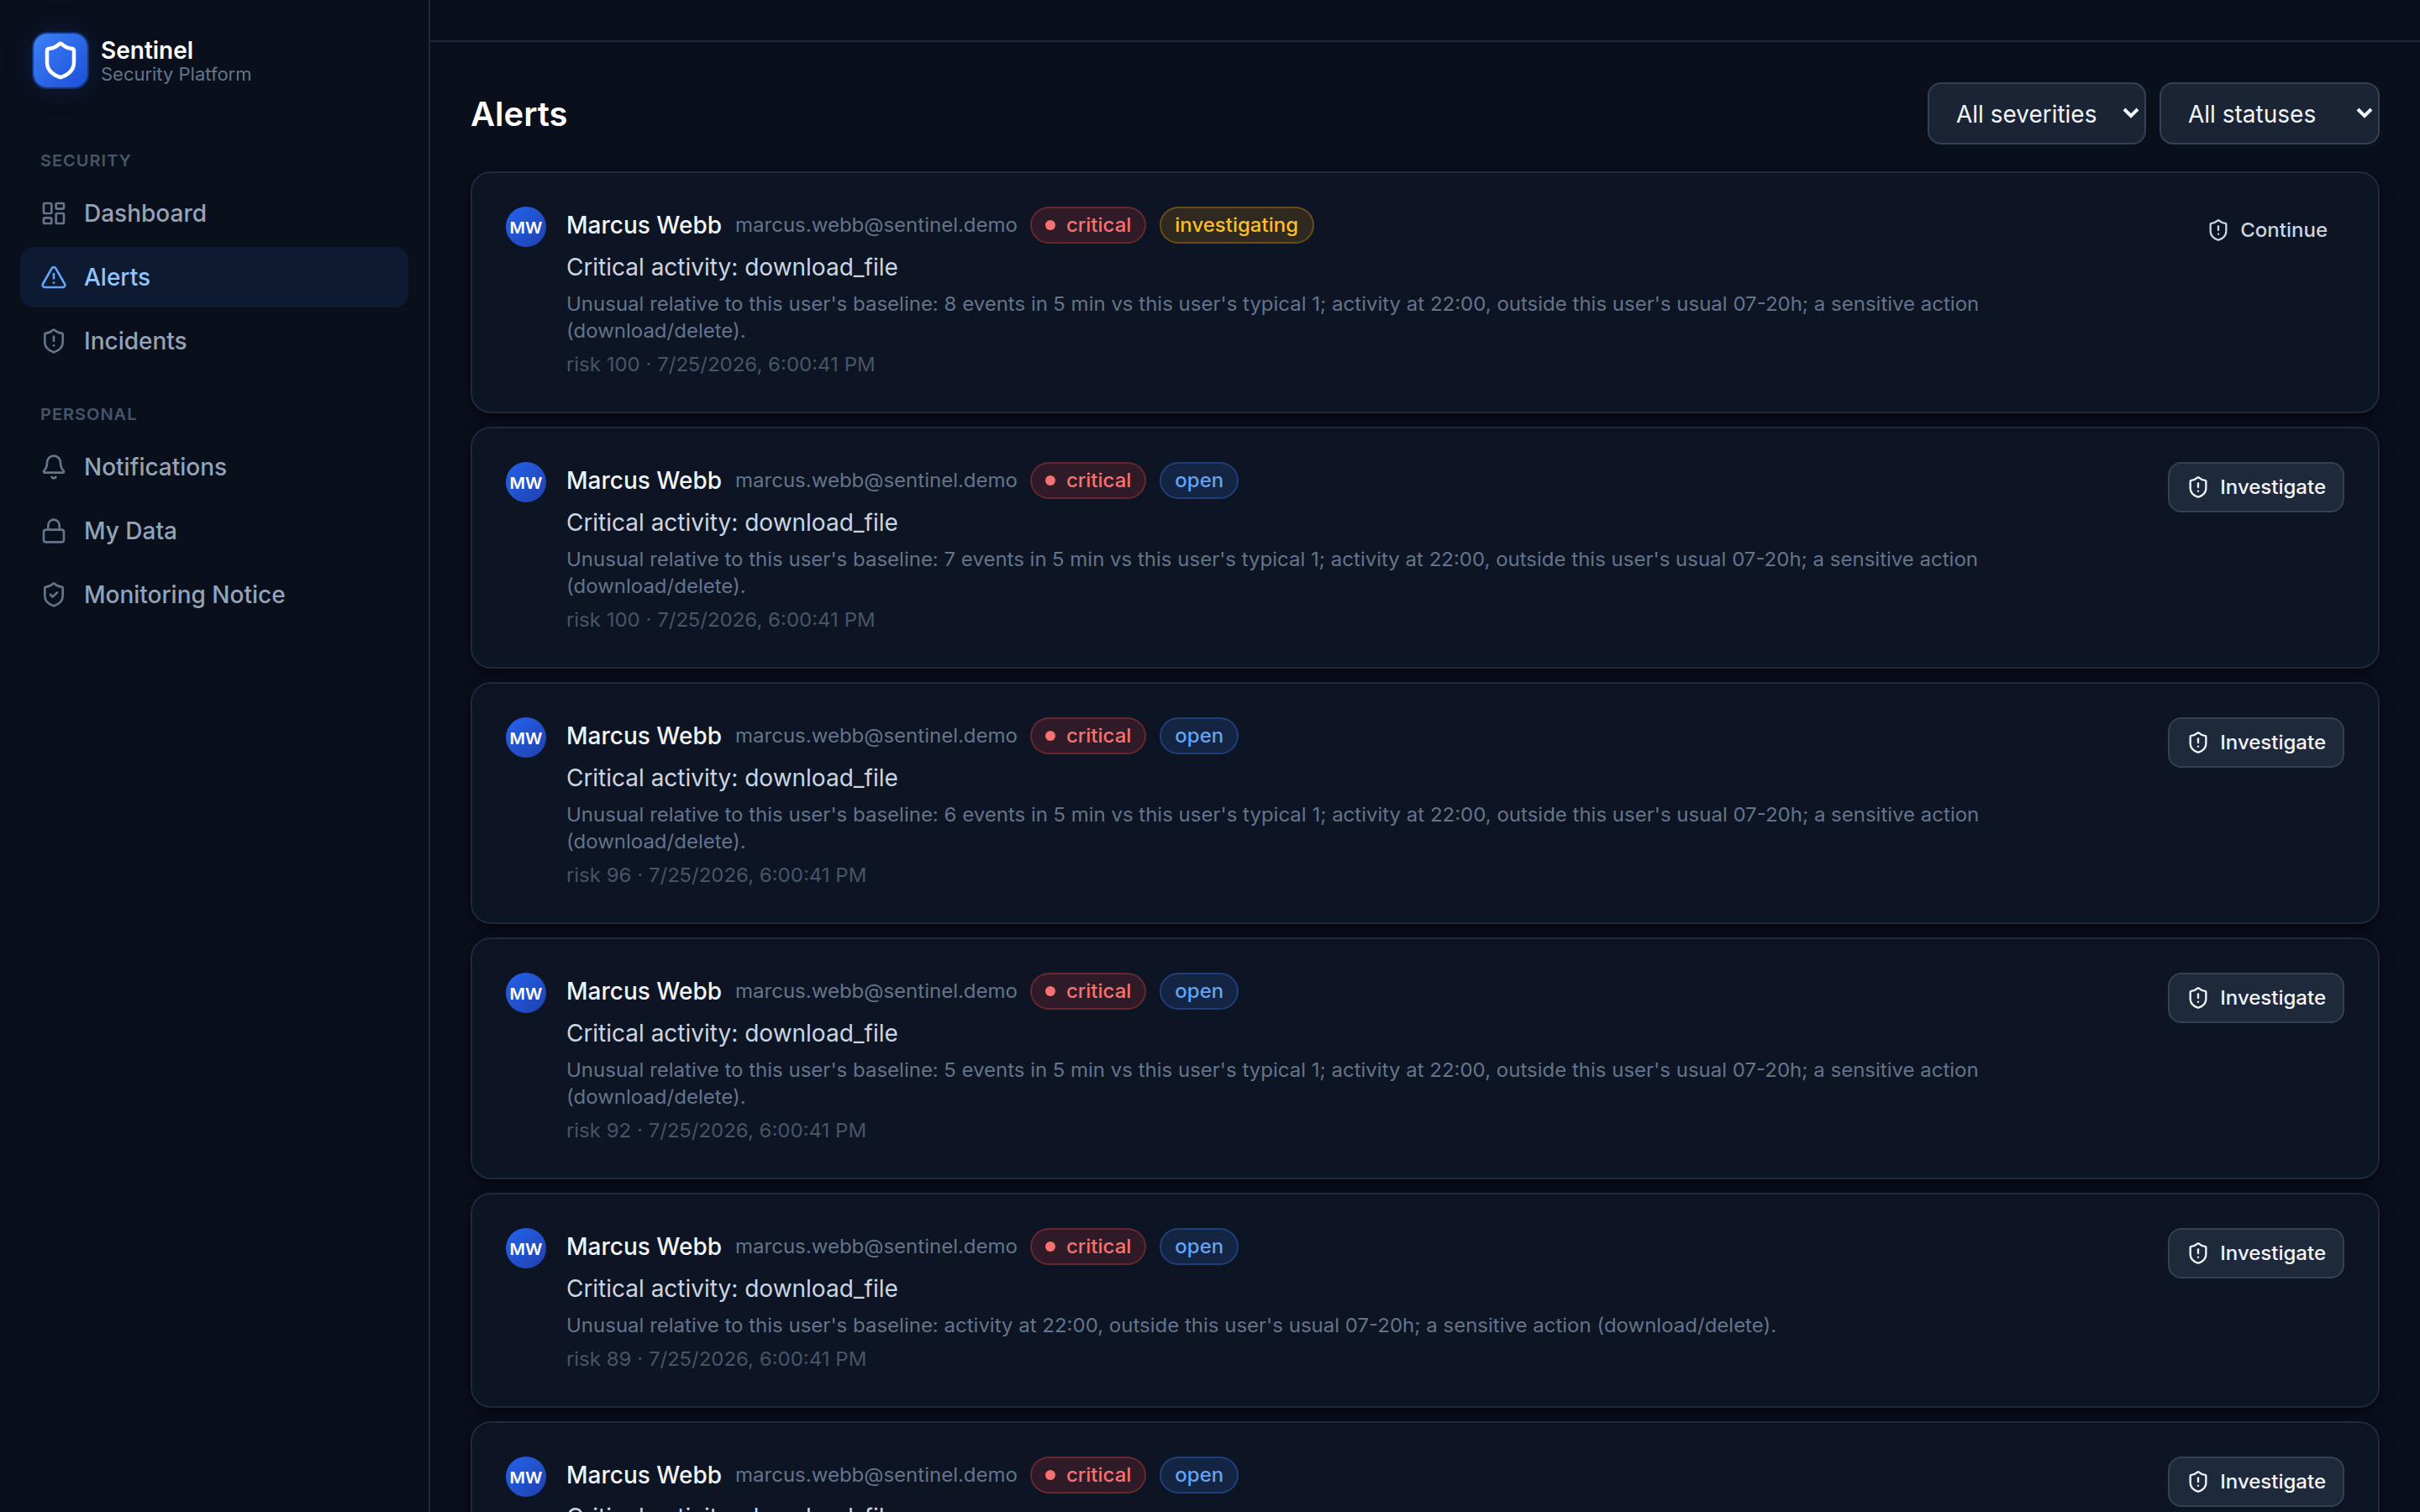Click the MW avatar on the 7-events alert

526,482
